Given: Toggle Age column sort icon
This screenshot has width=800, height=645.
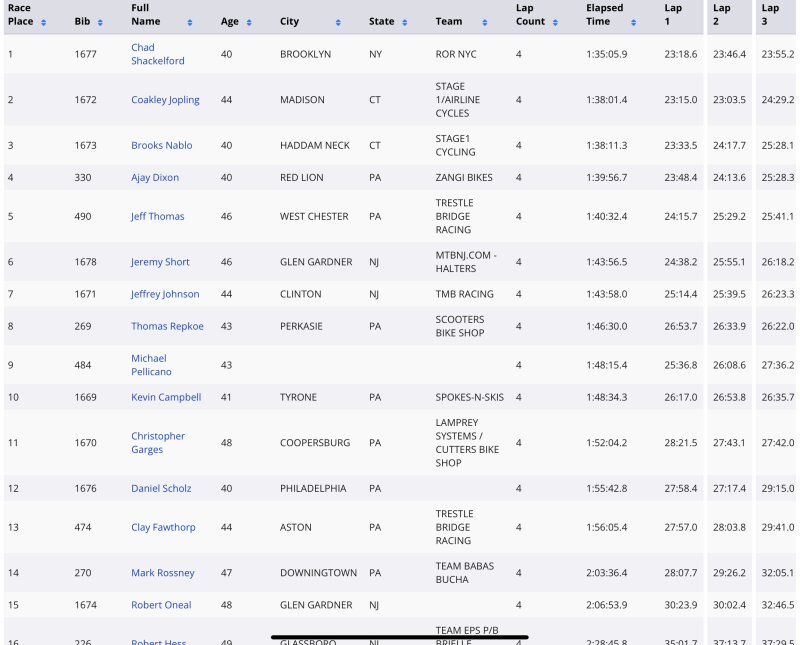Looking at the screenshot, I should (x=249, y=22).
